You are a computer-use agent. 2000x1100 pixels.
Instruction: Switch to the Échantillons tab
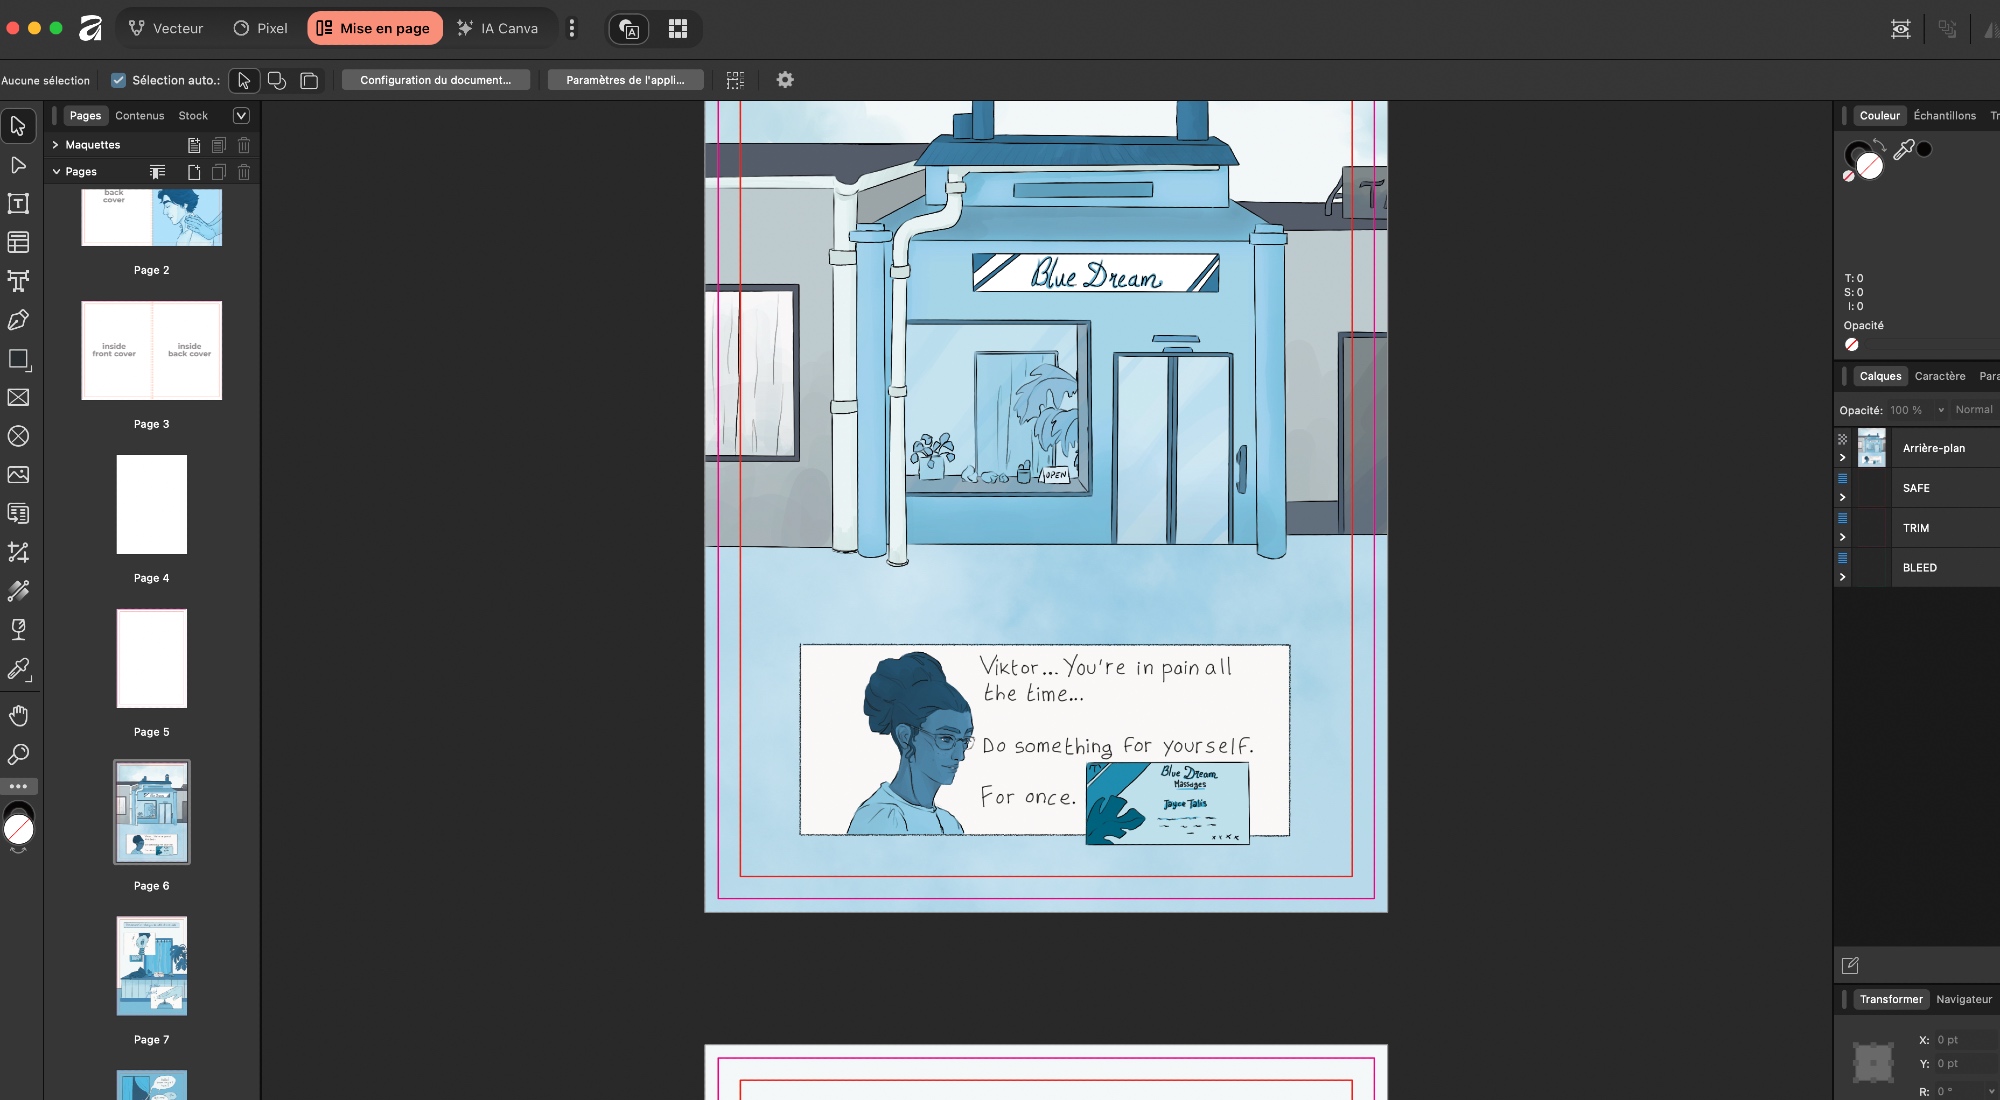click(x=1944, y=116)
